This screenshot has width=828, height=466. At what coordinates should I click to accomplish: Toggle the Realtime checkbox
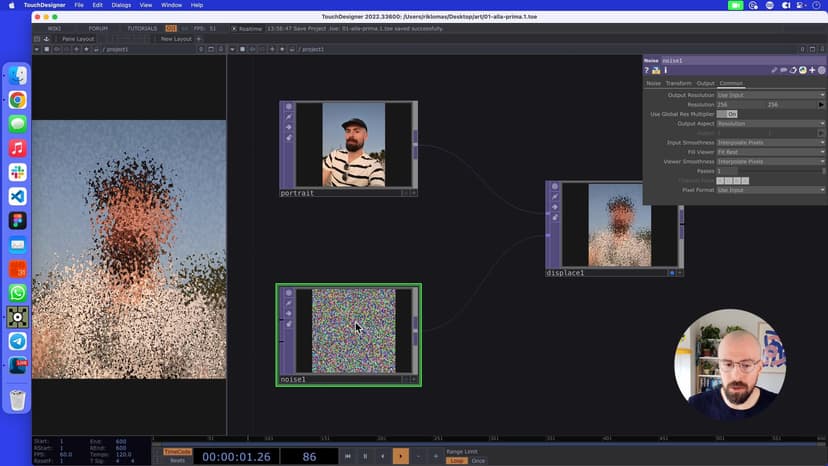coord(233,28)
